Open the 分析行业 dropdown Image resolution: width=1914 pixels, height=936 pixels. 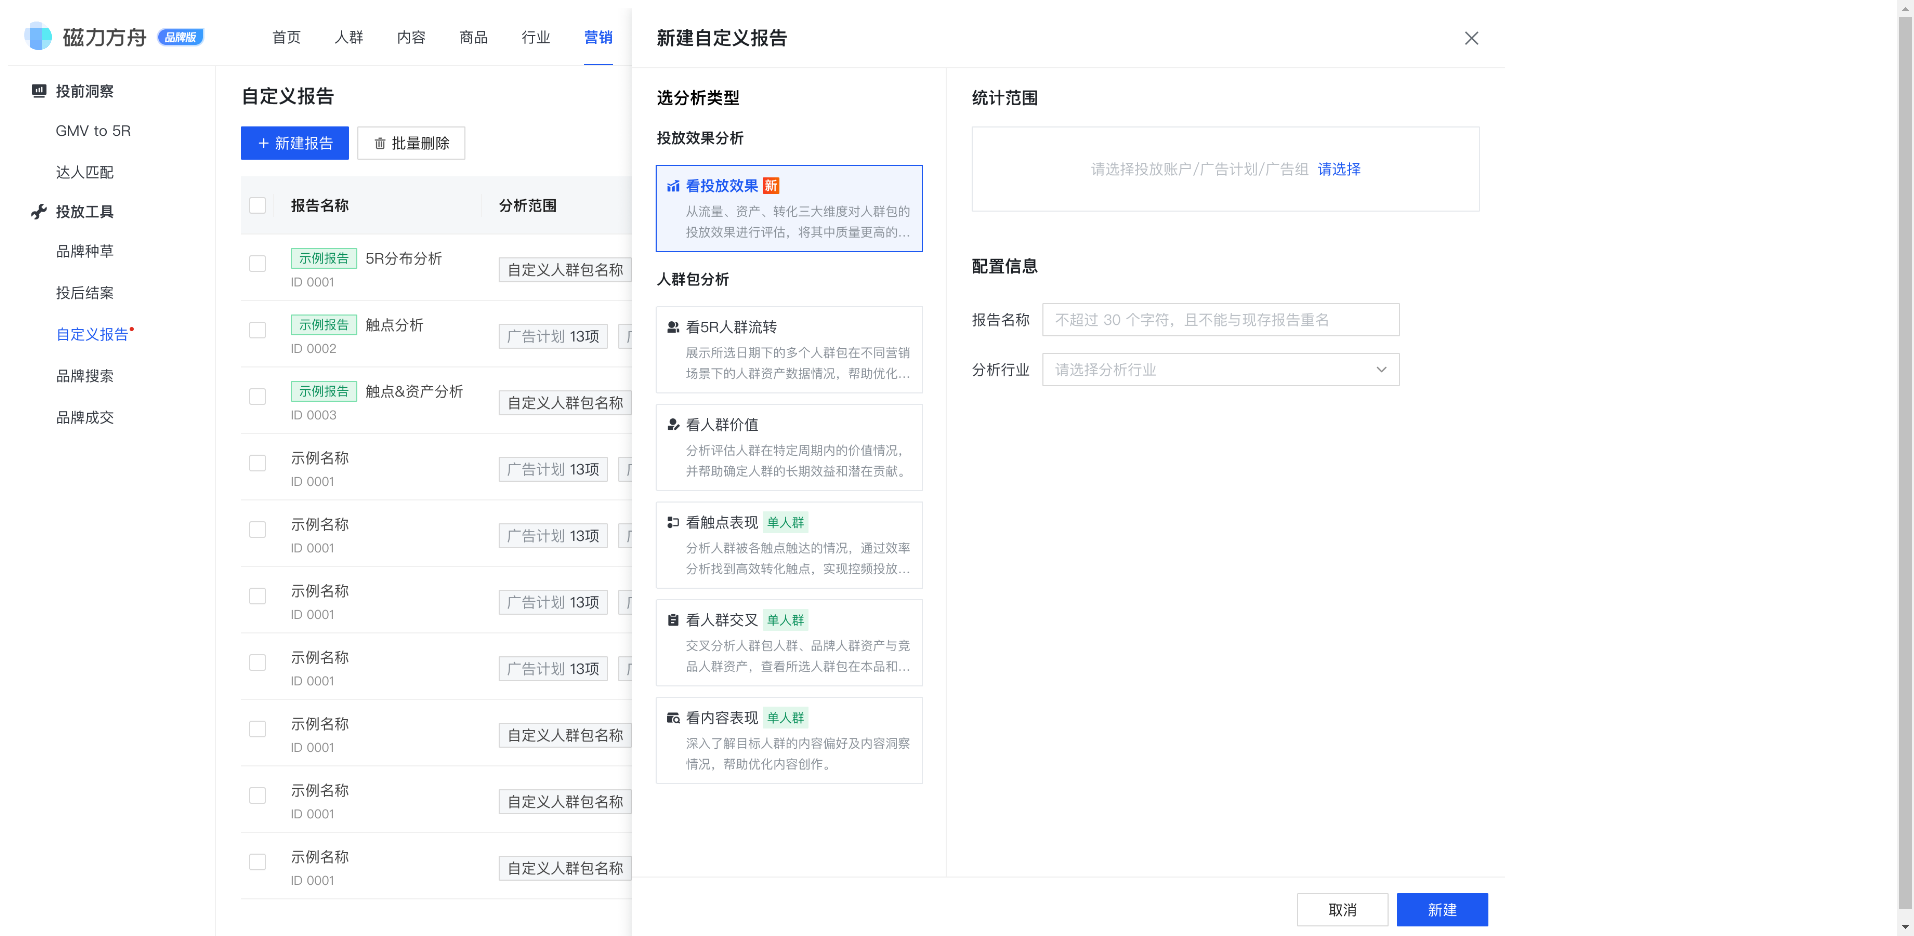click(x=1219, y=369)
